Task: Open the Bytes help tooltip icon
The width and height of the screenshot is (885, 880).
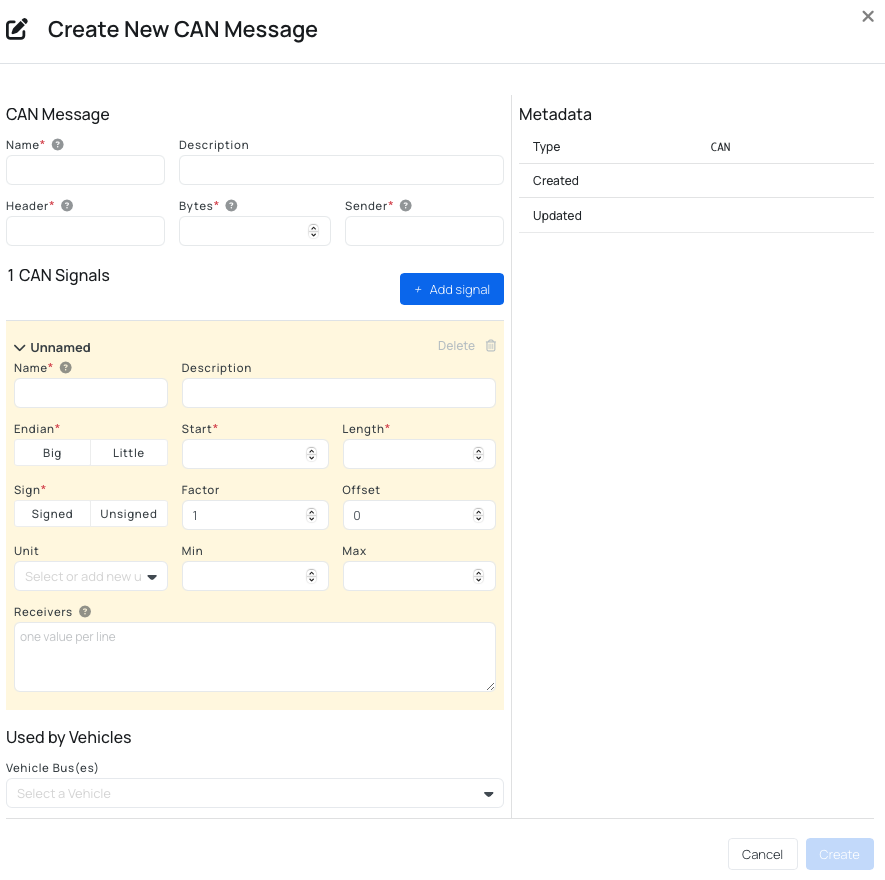Action: pos(231,206)
